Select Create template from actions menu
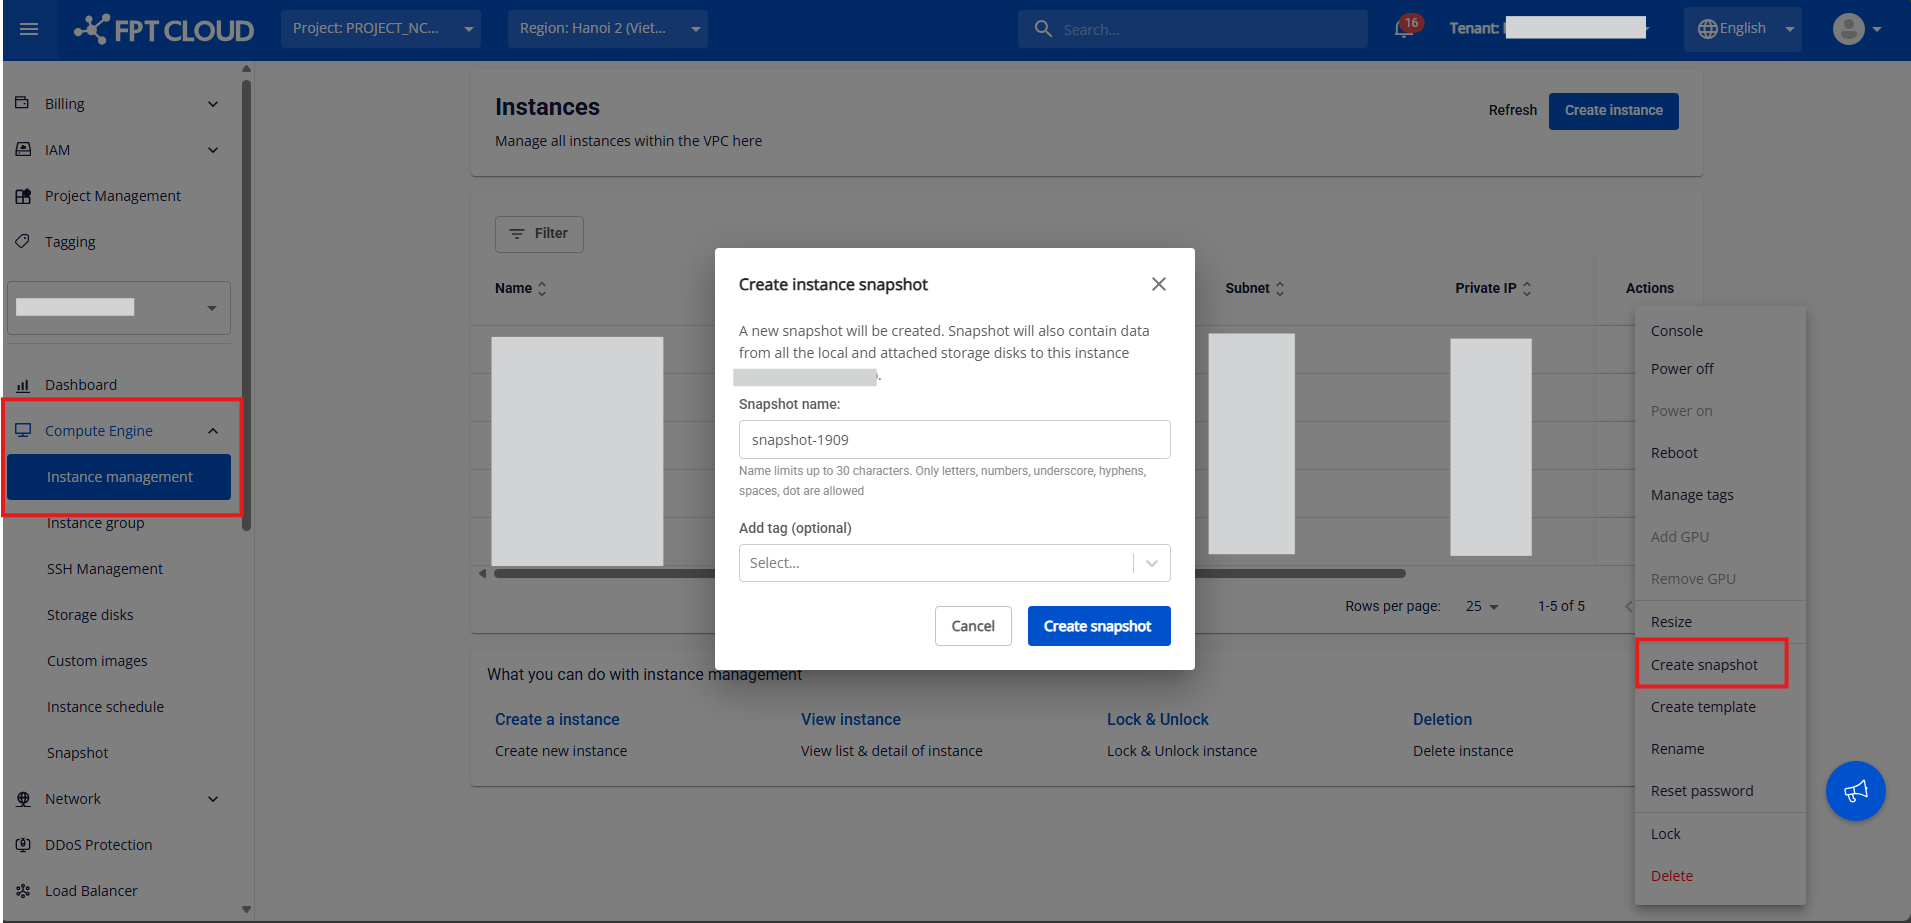 1703,707
